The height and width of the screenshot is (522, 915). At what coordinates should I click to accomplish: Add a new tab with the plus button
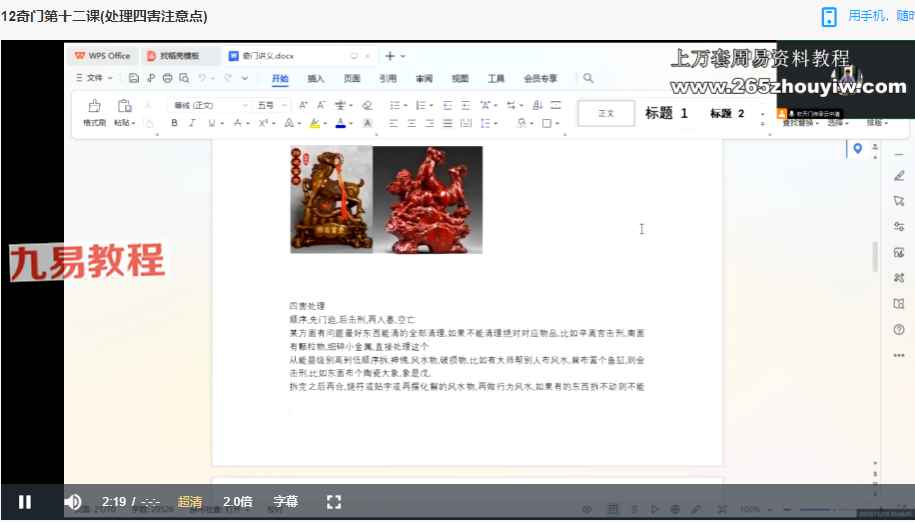tap(390, 56)
